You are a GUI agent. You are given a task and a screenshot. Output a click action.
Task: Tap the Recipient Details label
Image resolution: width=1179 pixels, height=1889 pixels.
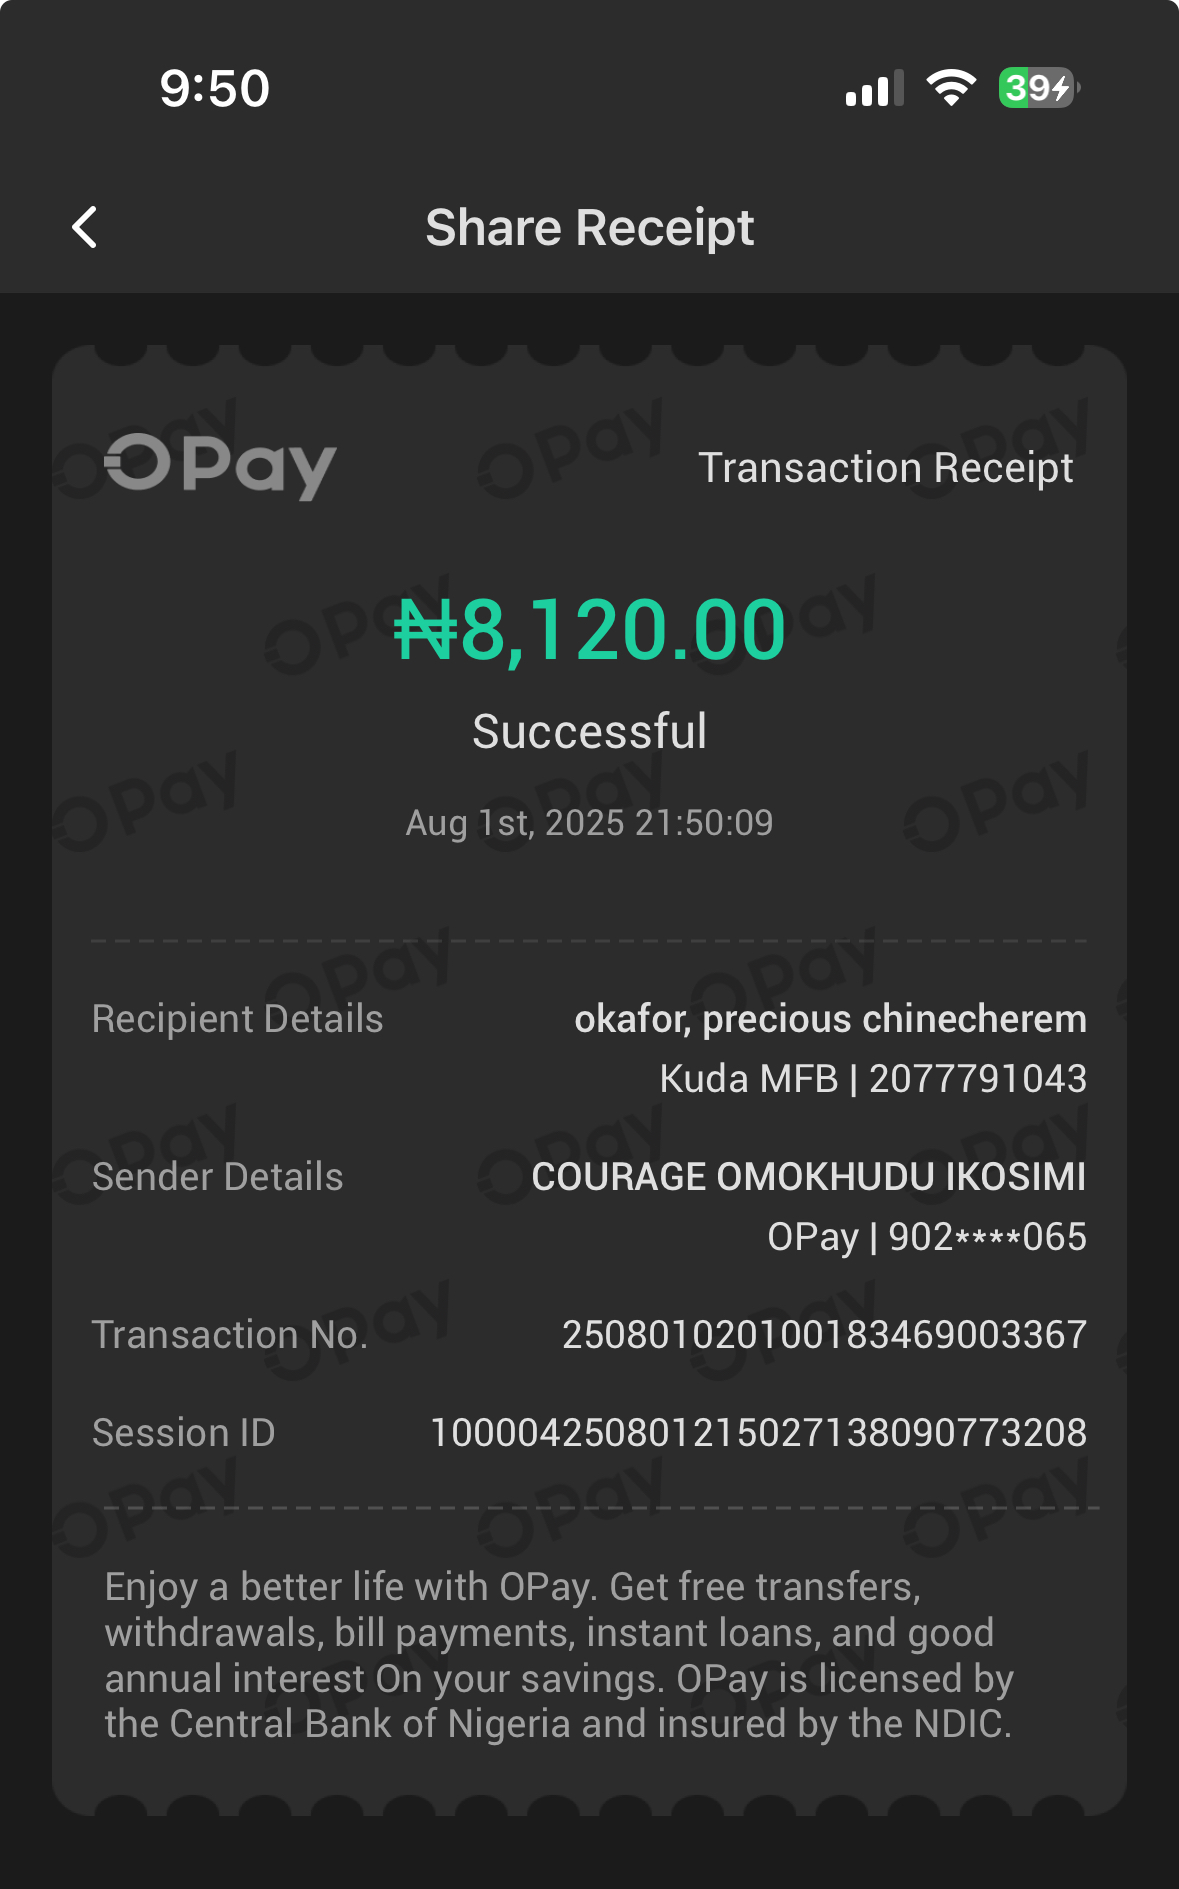(x=237, y=1019)
